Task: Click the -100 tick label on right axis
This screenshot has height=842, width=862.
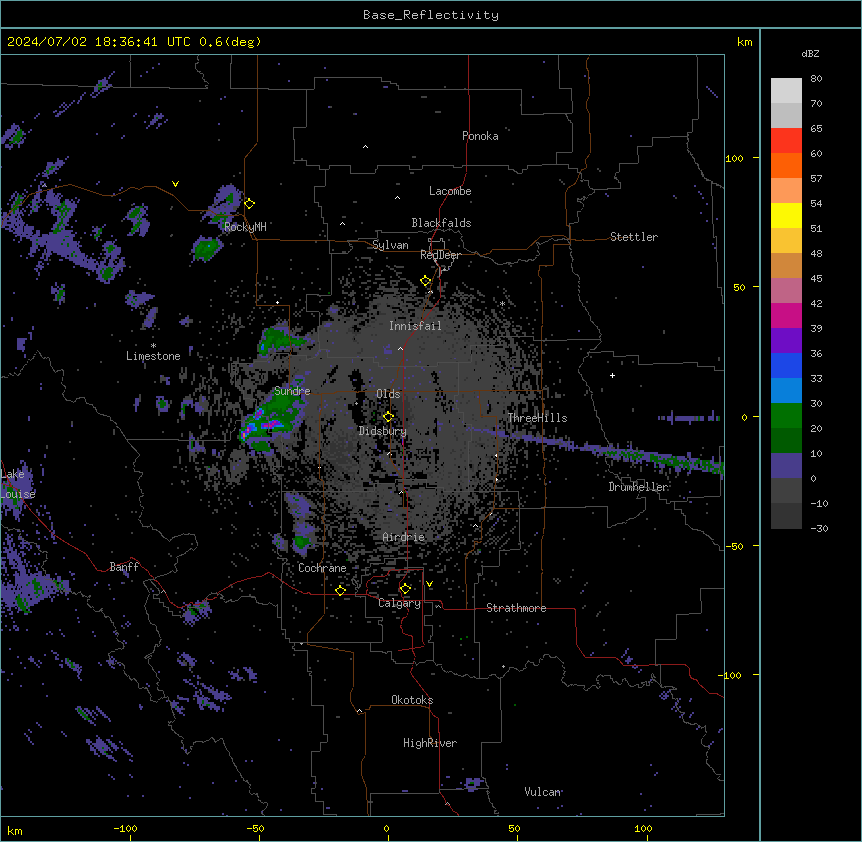Action: (731, 675)
